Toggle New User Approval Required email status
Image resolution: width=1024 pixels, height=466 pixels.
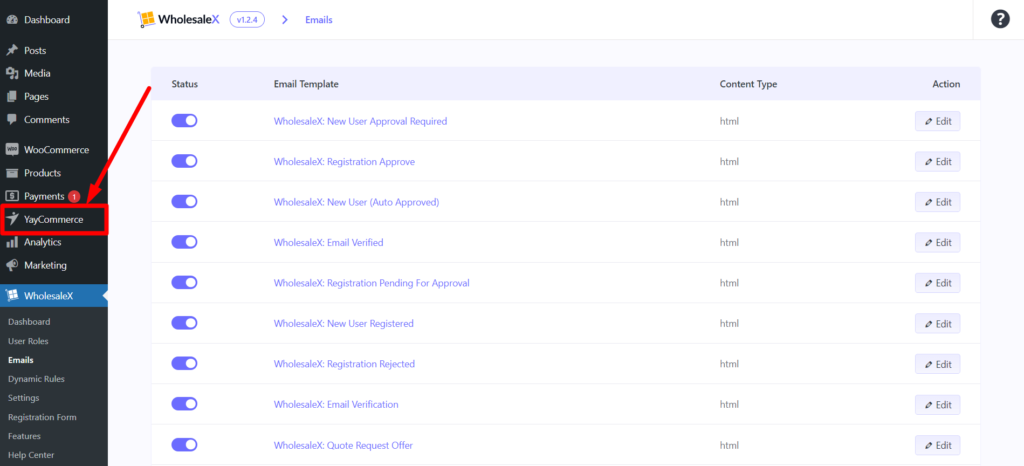click(x=184, y=121)
